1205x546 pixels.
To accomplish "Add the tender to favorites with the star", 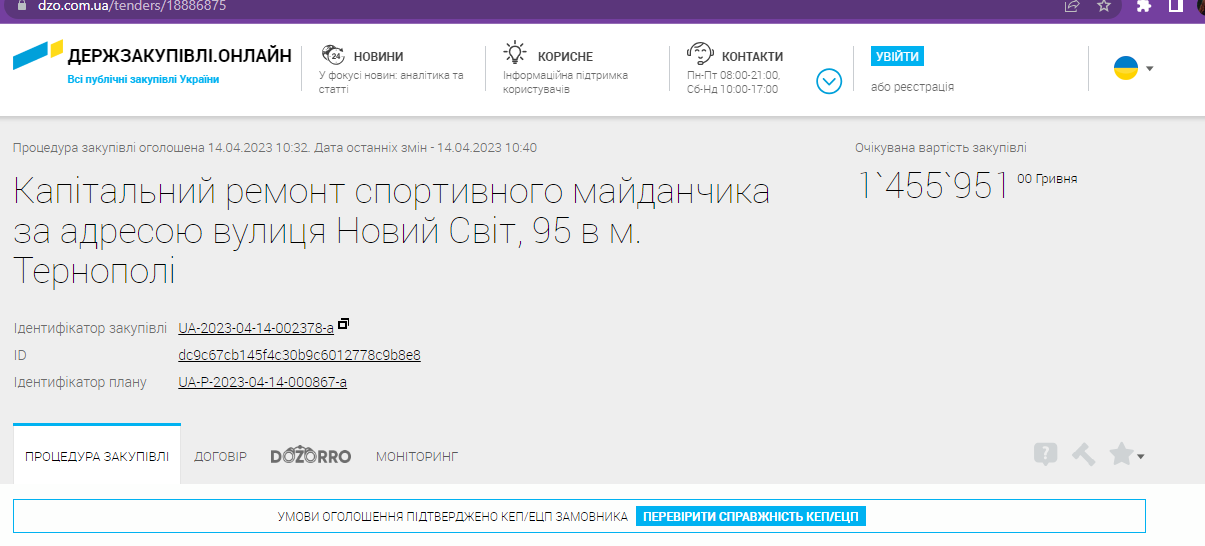I will point(1121,455).
